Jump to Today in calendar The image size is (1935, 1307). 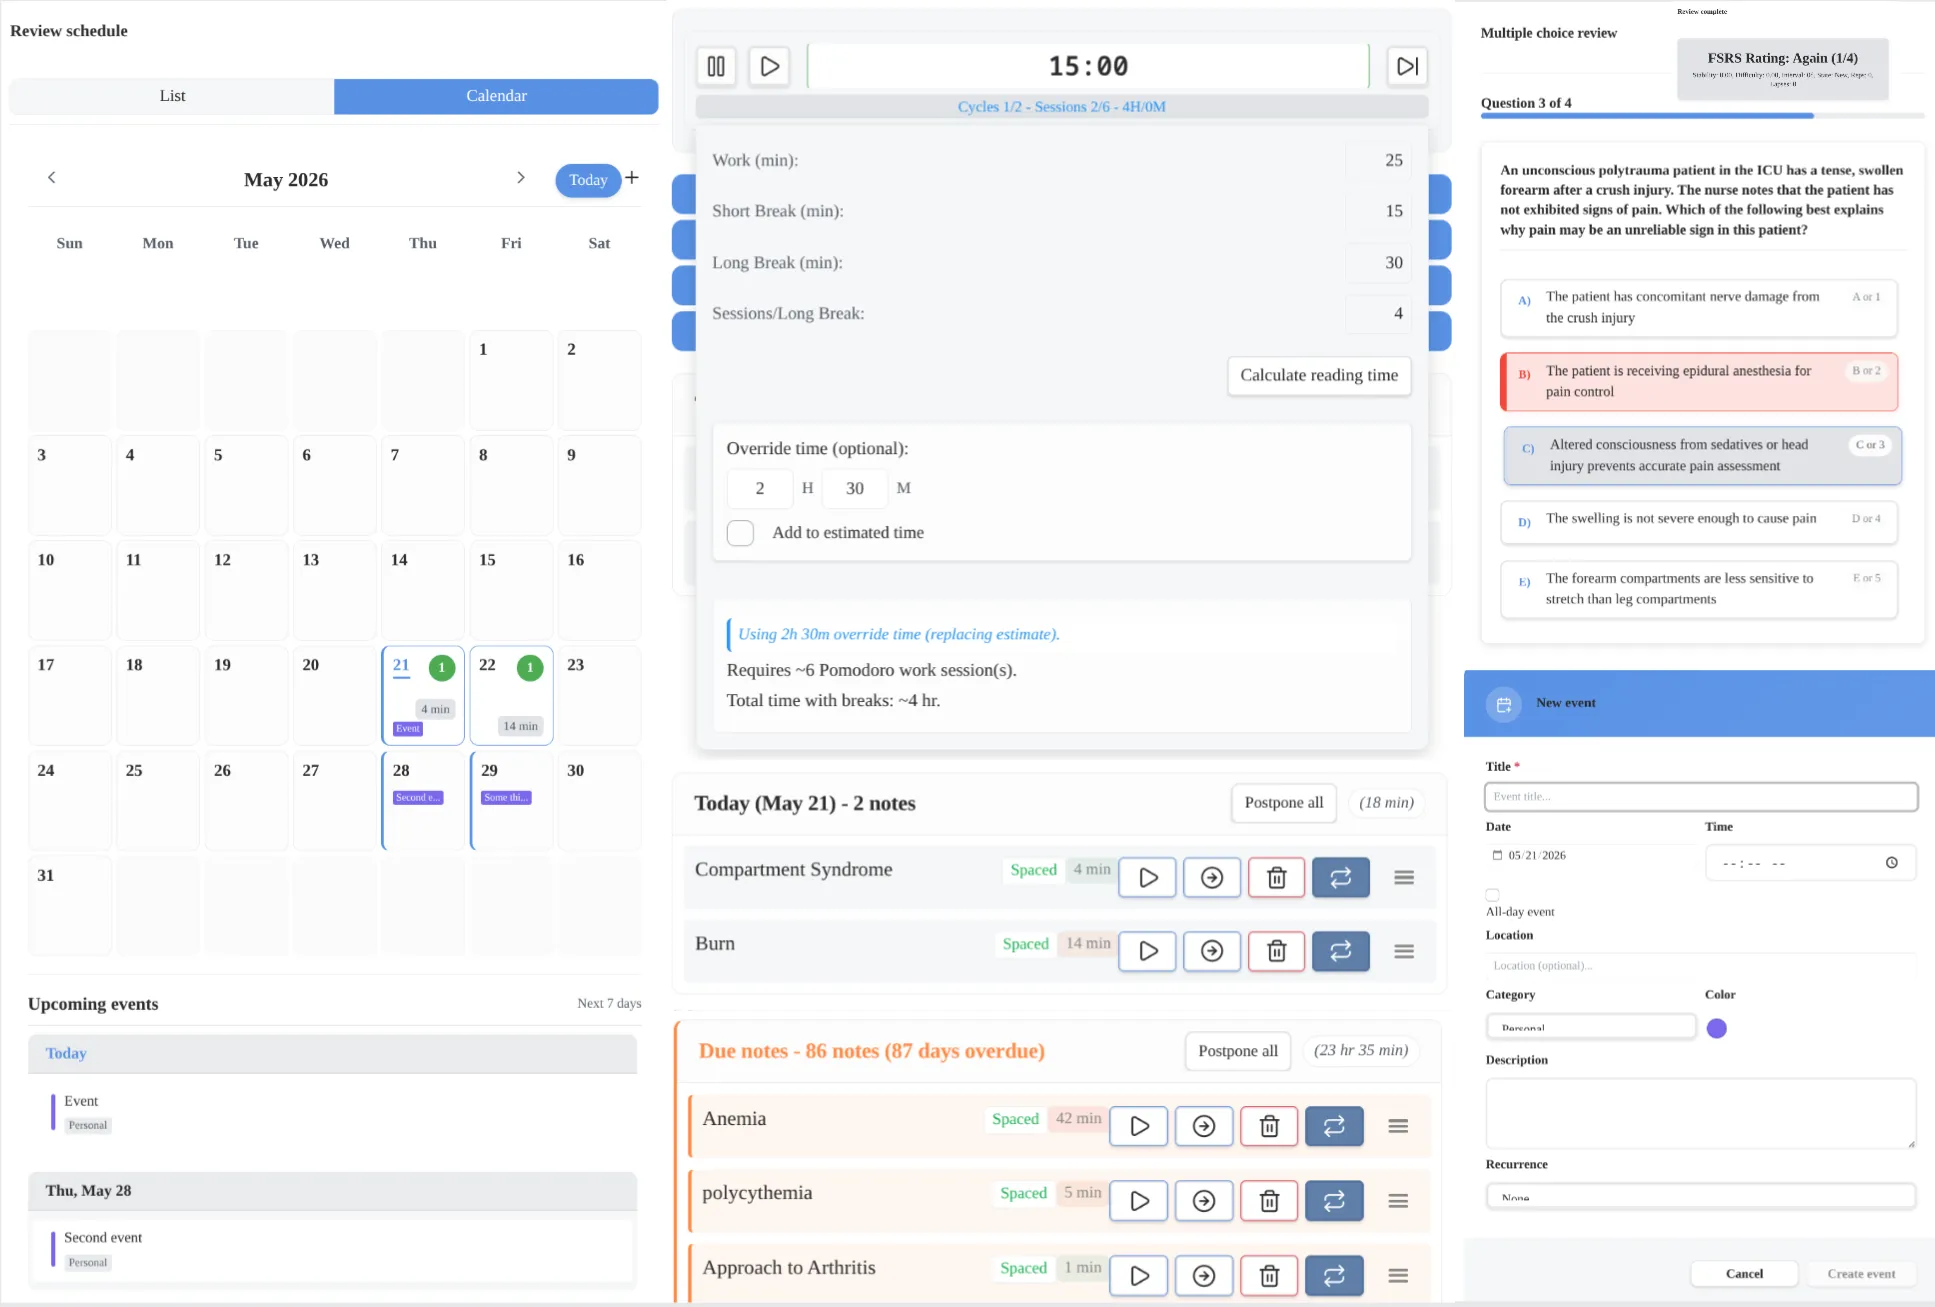coord(588,180)
